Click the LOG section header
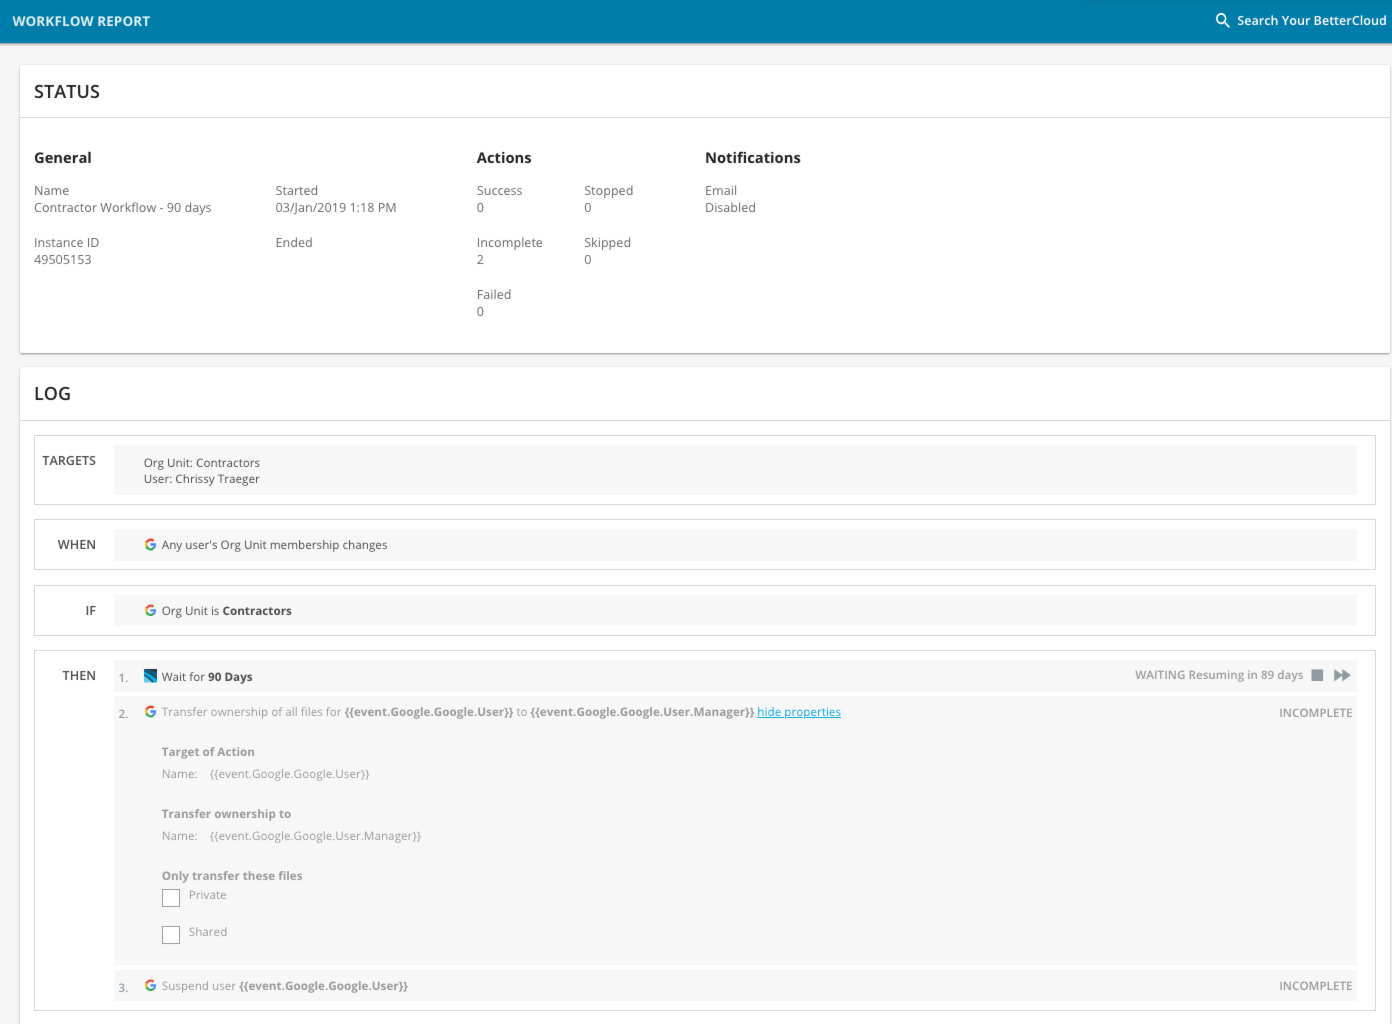 [x=53, y=393]
